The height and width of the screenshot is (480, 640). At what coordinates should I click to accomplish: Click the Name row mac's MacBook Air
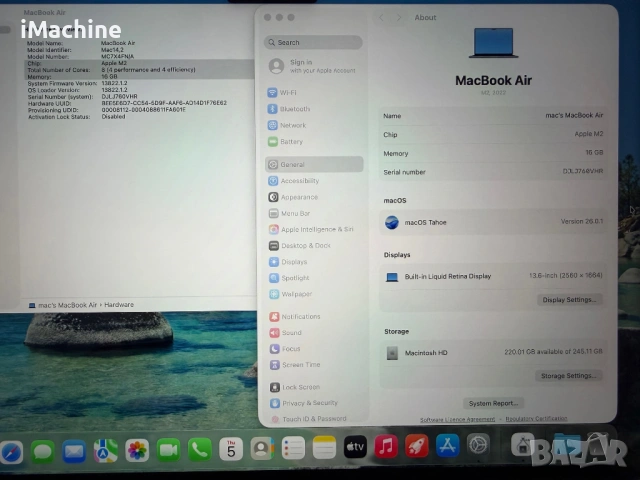[493, 116]
